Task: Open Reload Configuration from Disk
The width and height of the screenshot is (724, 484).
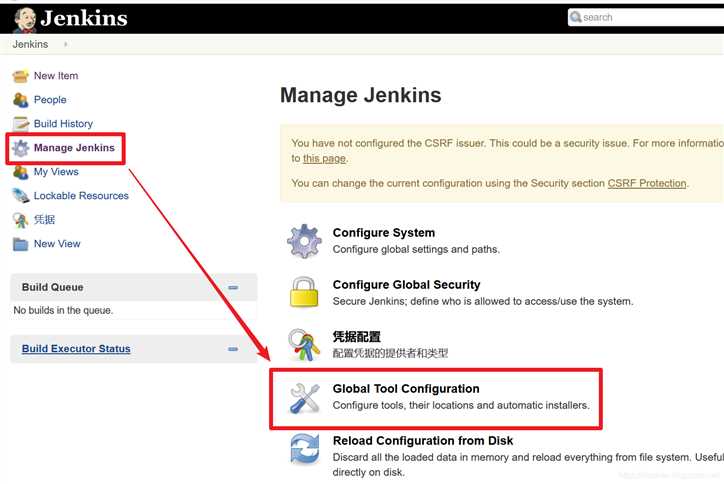Action: pyautogui.click(x=423, y=441)
